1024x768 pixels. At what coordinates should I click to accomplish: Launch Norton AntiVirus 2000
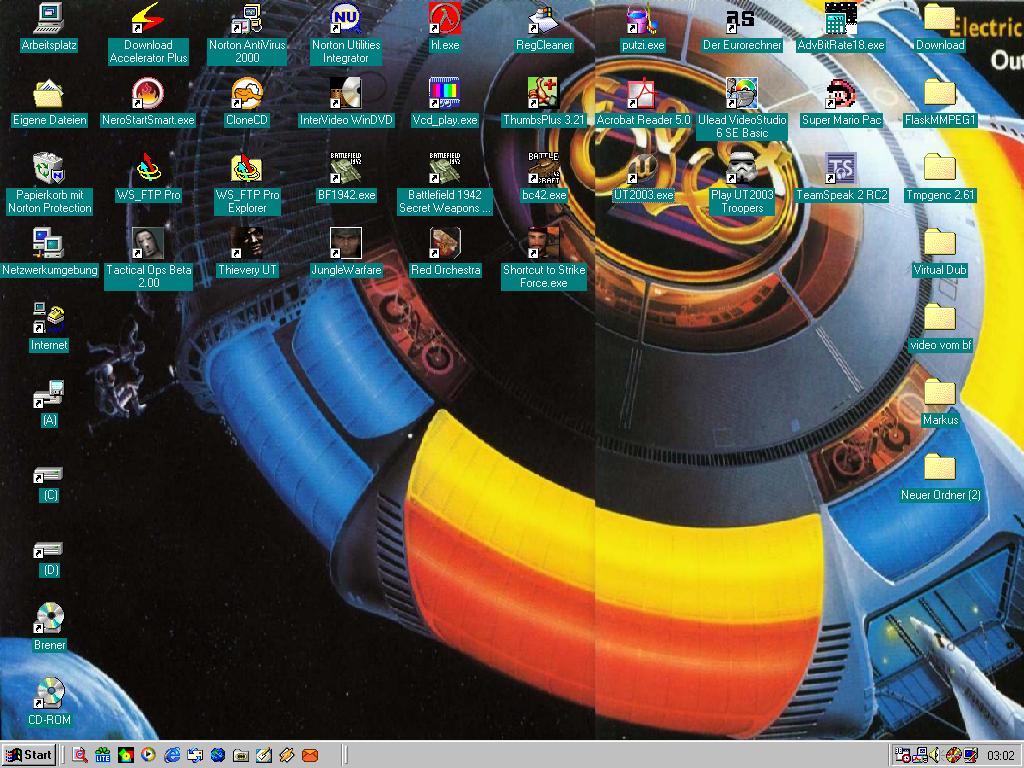click(247, 33)
